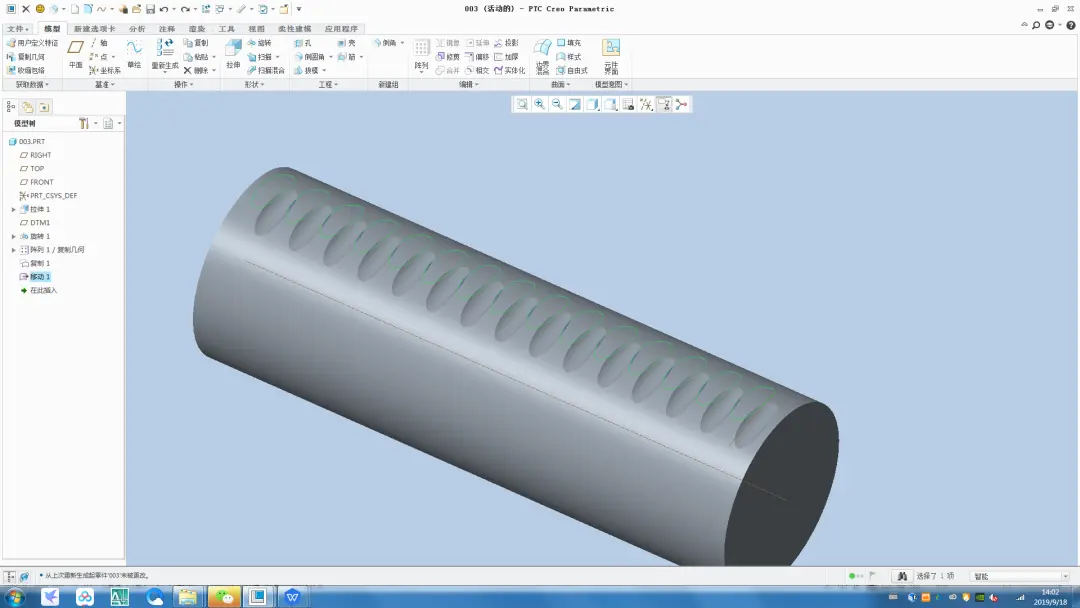Screen dimensions: 1080x608
Task: Click the 用户定义特征 button
Action: coord(32,43)
